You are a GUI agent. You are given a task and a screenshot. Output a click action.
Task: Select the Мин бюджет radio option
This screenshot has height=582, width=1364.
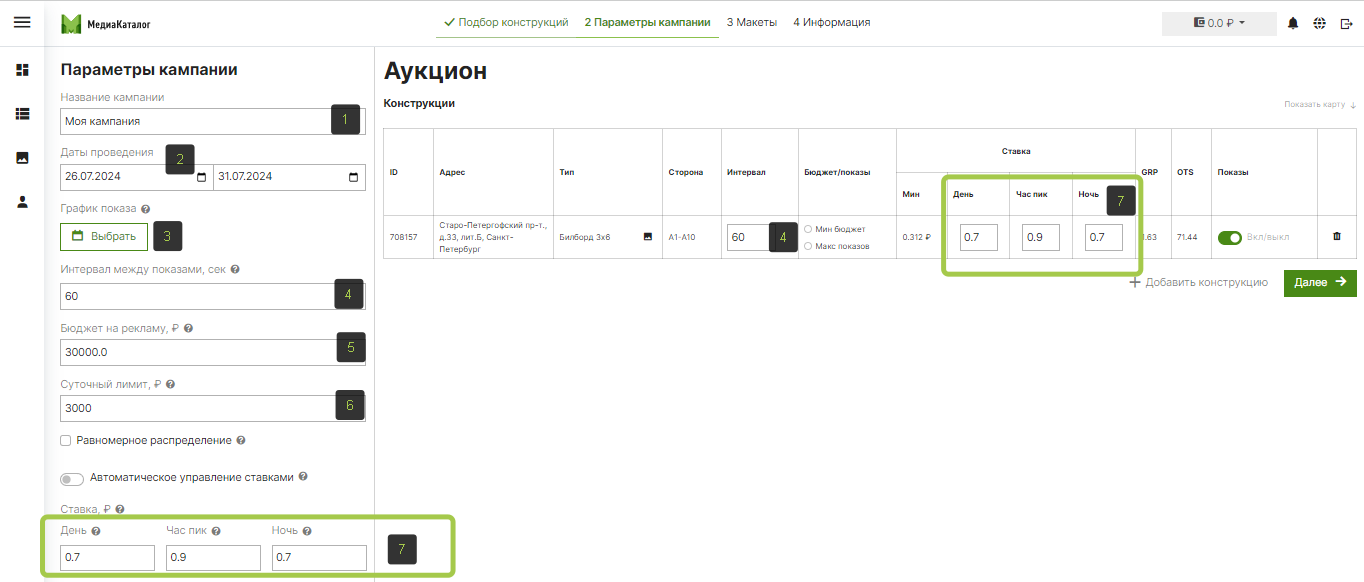click(x=808, y=229)
